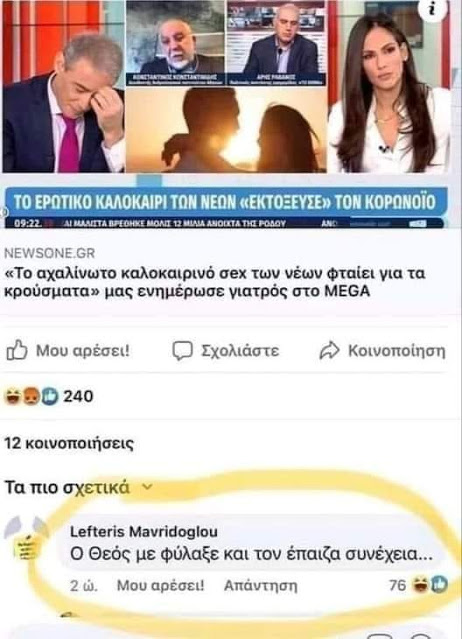Open the laughing reaction emoji beside 240
Image resolution: width=462 pixels, height=639 pixels.
click(13, 396)
